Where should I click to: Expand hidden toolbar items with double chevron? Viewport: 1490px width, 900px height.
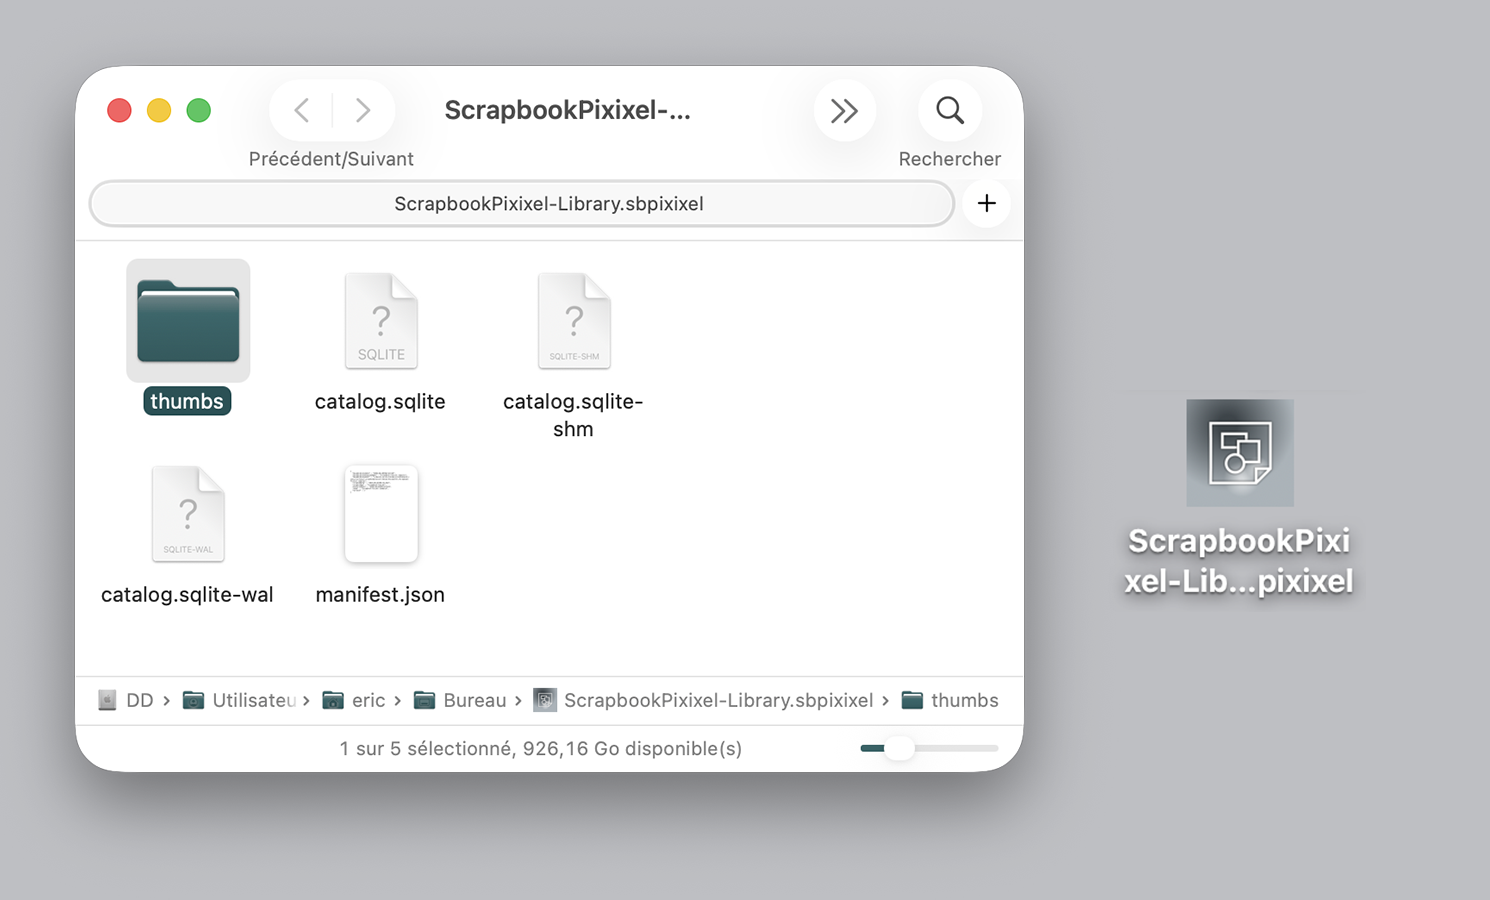845,110
